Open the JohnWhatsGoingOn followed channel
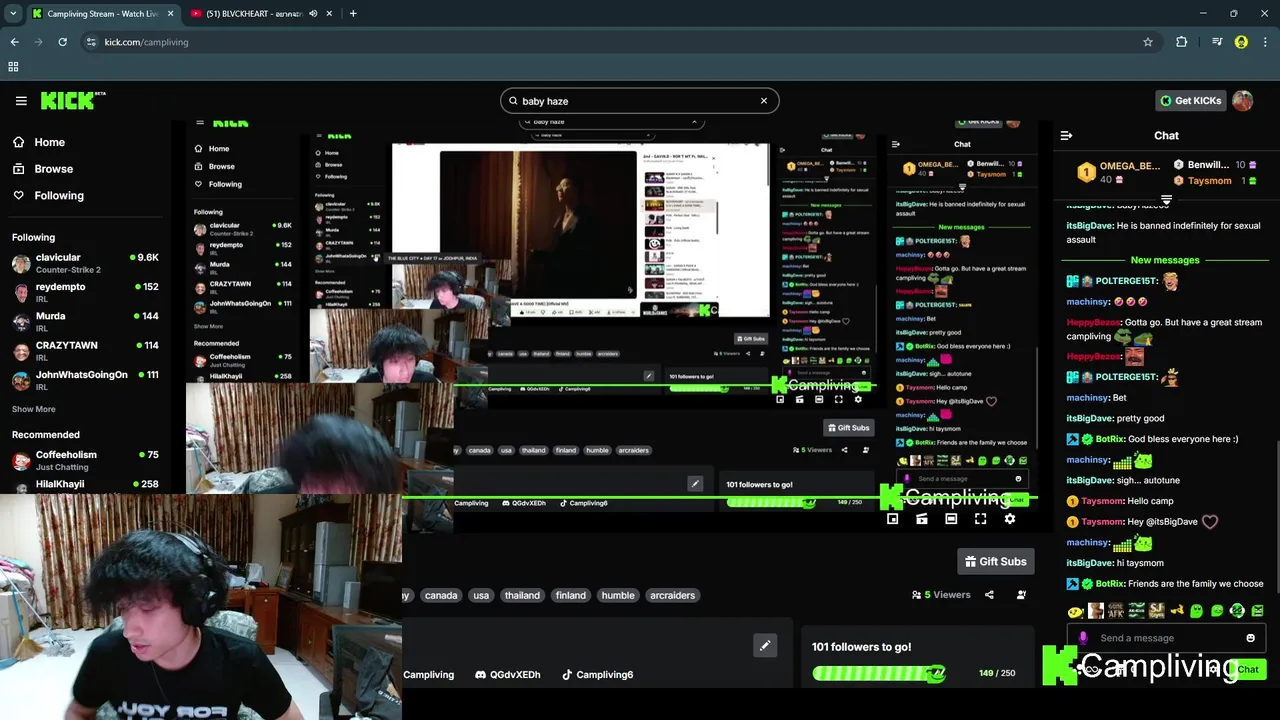The width and height of the screenshot is (1280, 720). point(86,380)
